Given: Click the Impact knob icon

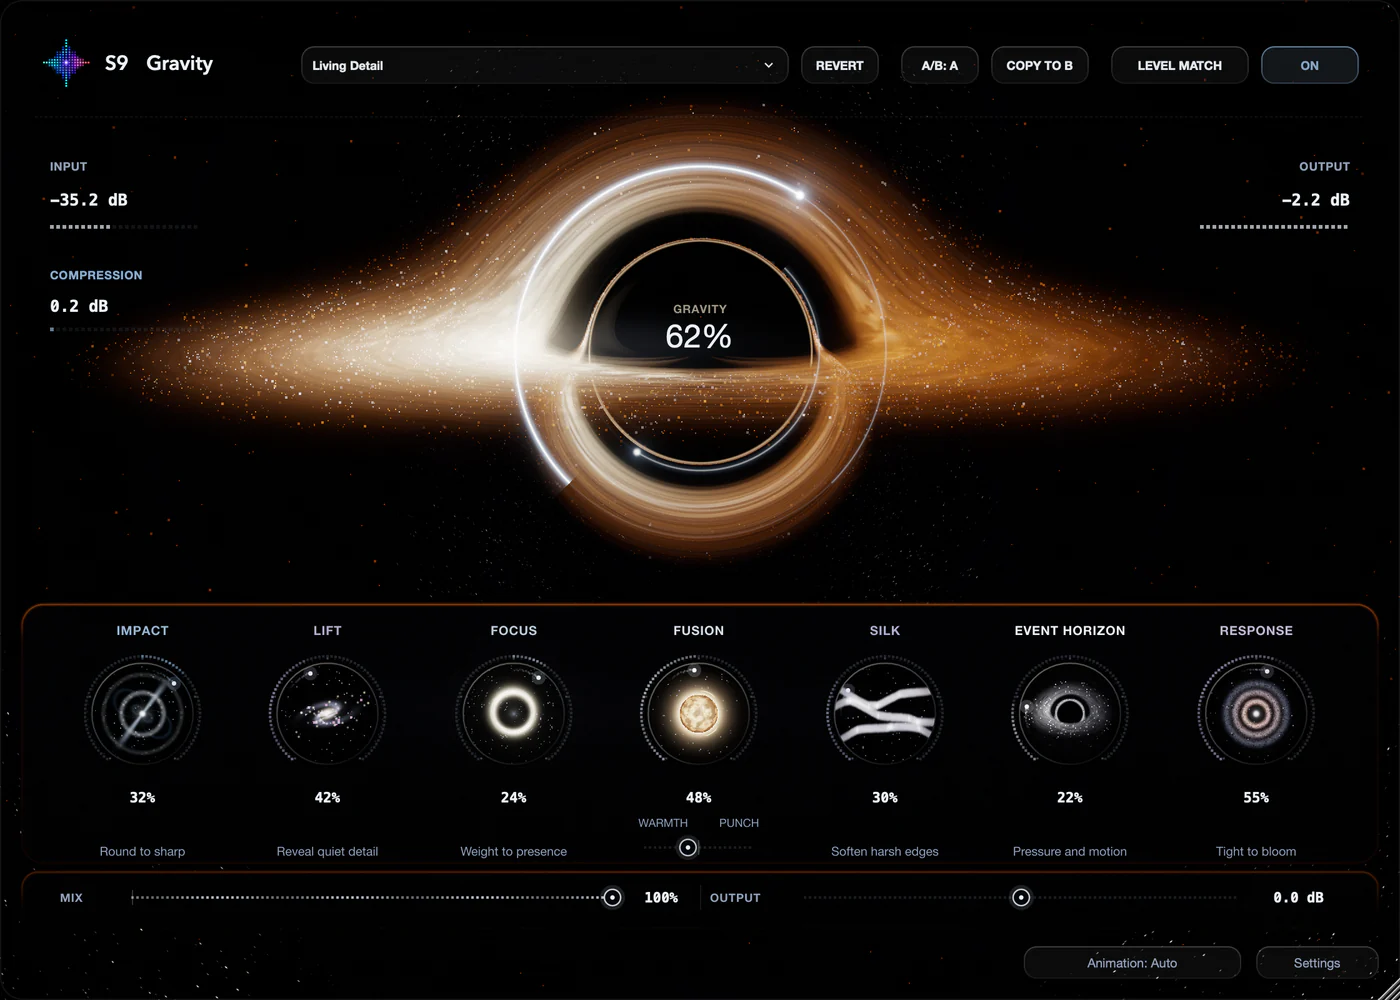Looking at the screenshot, I should click(x=142, y=713).
